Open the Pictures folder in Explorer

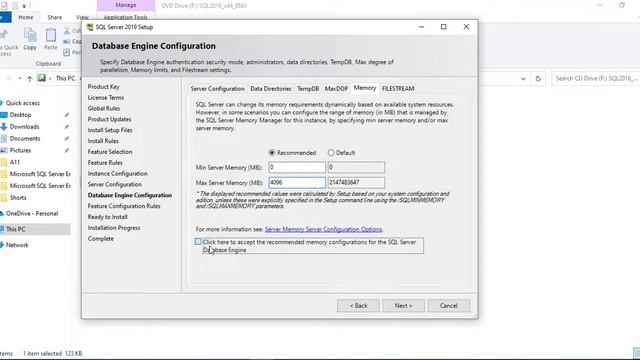point(20,150)
